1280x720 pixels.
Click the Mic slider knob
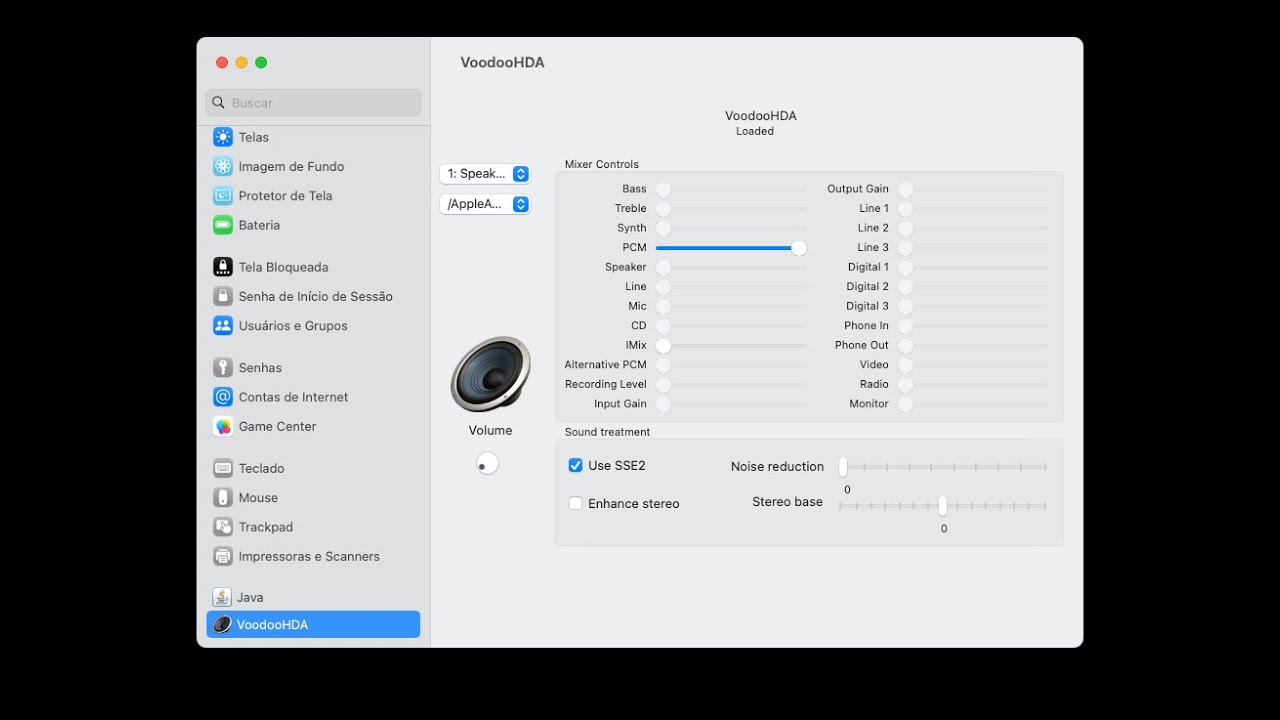(x=663, y=306)
